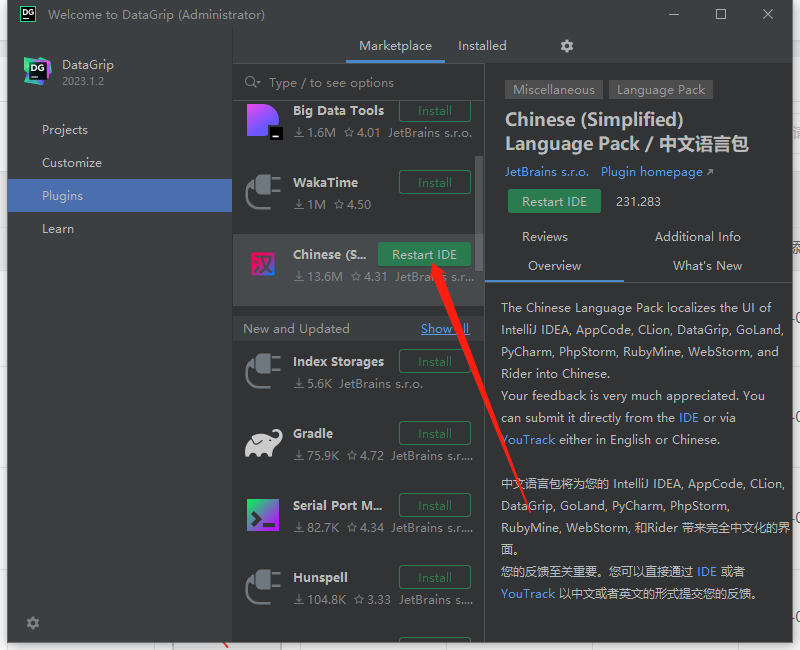Switch to the Installed tab
800x650 pixels.
[x=482, y=46]
